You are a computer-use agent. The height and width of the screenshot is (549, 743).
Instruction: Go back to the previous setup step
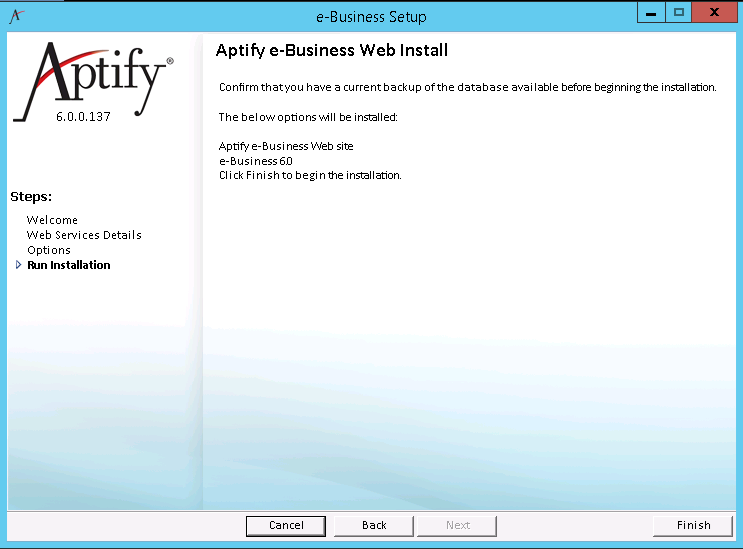point(374,526)
